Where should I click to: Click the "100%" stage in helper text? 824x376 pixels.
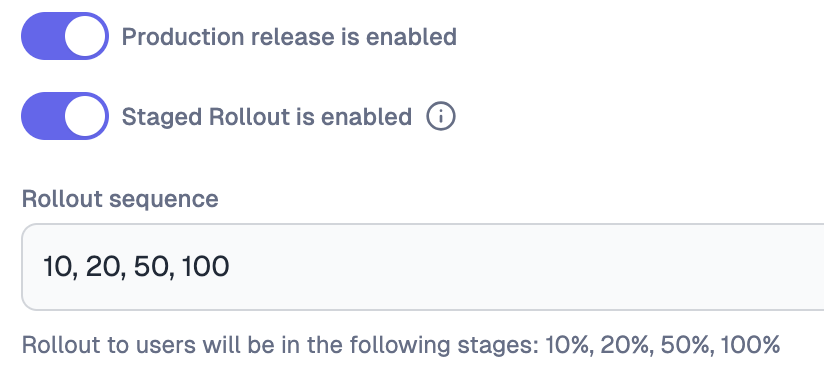[x=750, y=345]
